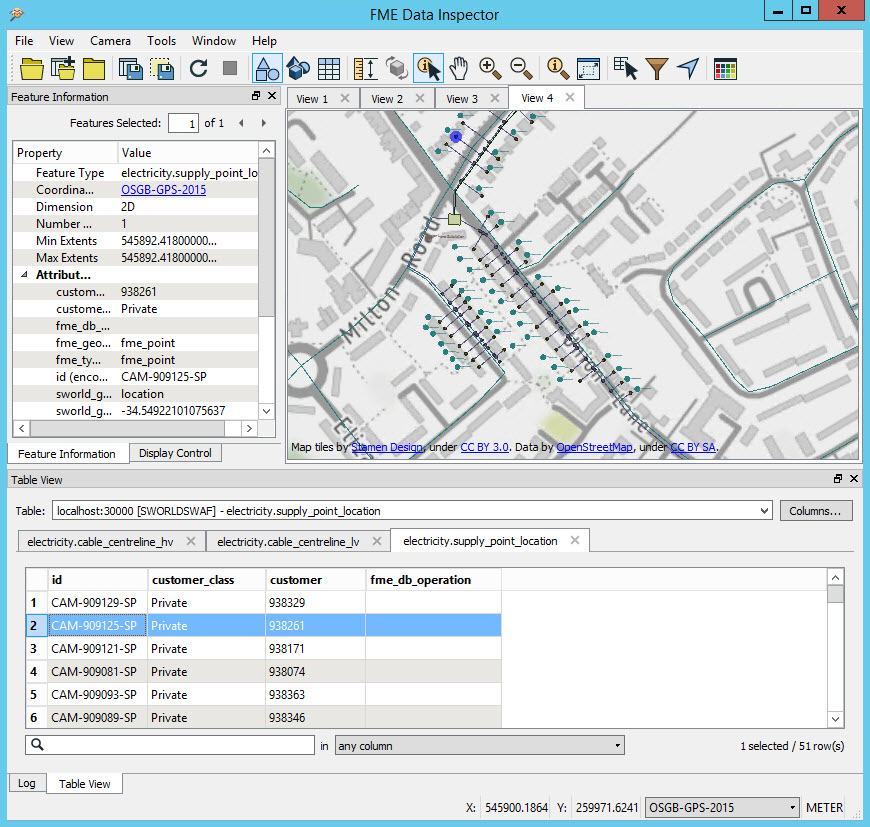This screenshot has width=870, height=827.
Task: Switch to the Display Control tab
Action: (175, 453)
